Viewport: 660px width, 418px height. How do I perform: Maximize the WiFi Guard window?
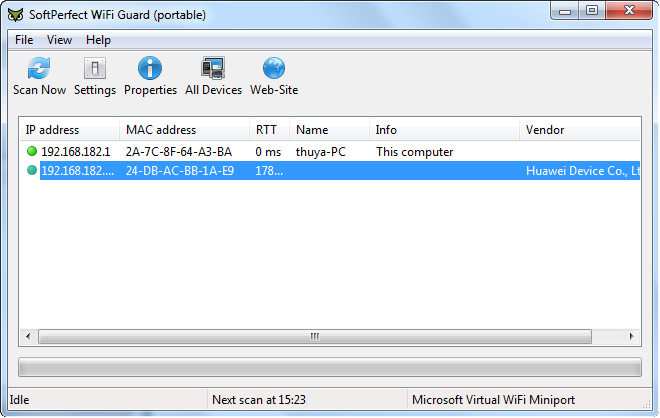pyautogui.click(x=592, y=11)
